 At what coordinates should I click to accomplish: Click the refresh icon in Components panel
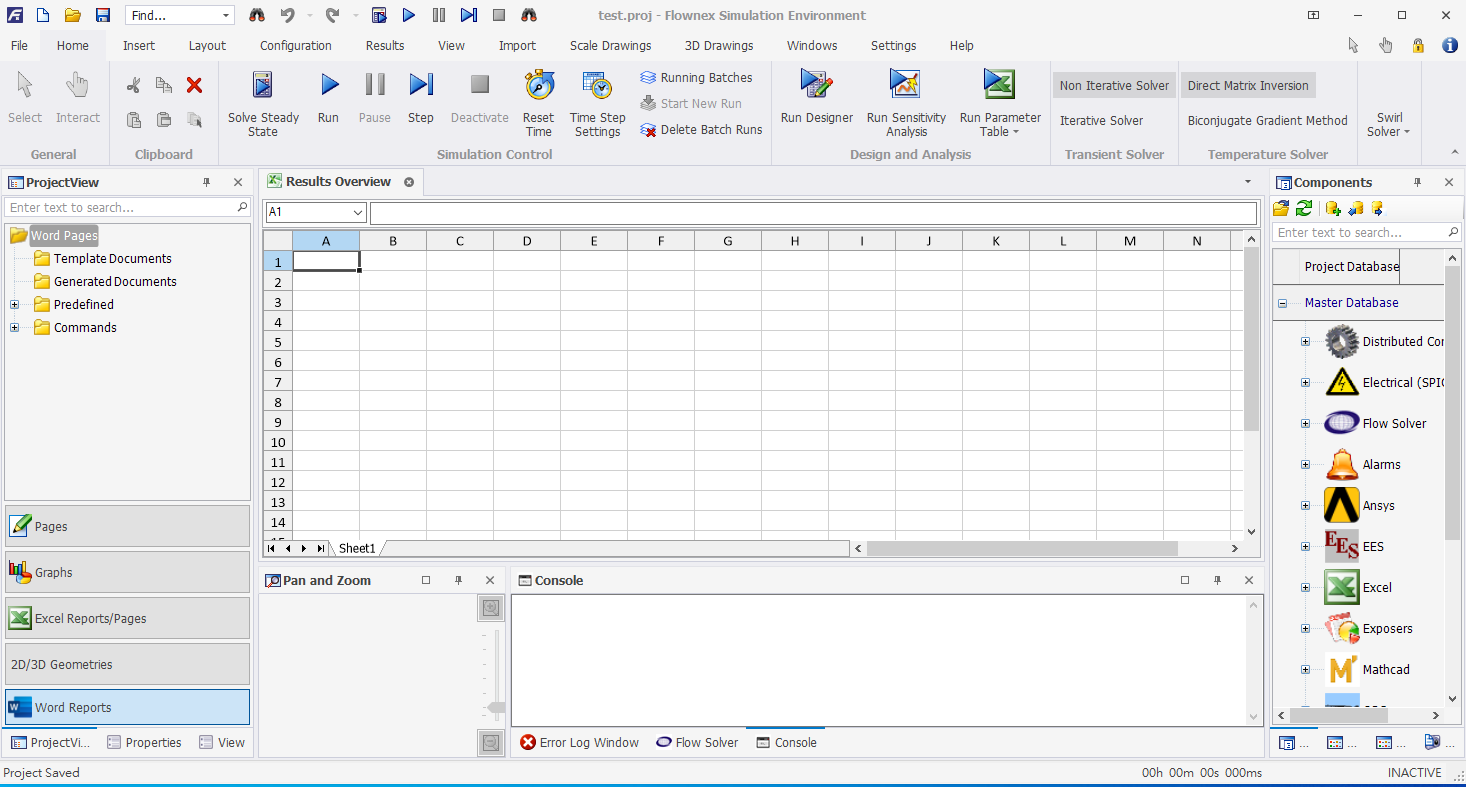(1304, 208)
